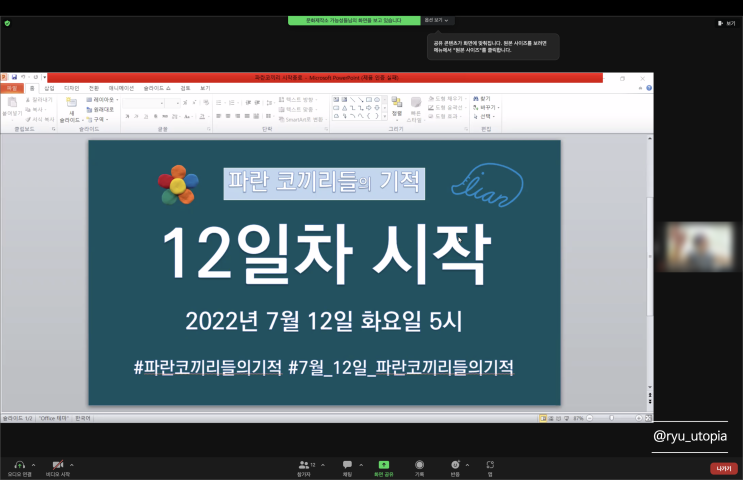The height and width of the screenshot is (480, 743).
Task: Expand video options arrow next to 비디오 시작
Action: point(72,465)
